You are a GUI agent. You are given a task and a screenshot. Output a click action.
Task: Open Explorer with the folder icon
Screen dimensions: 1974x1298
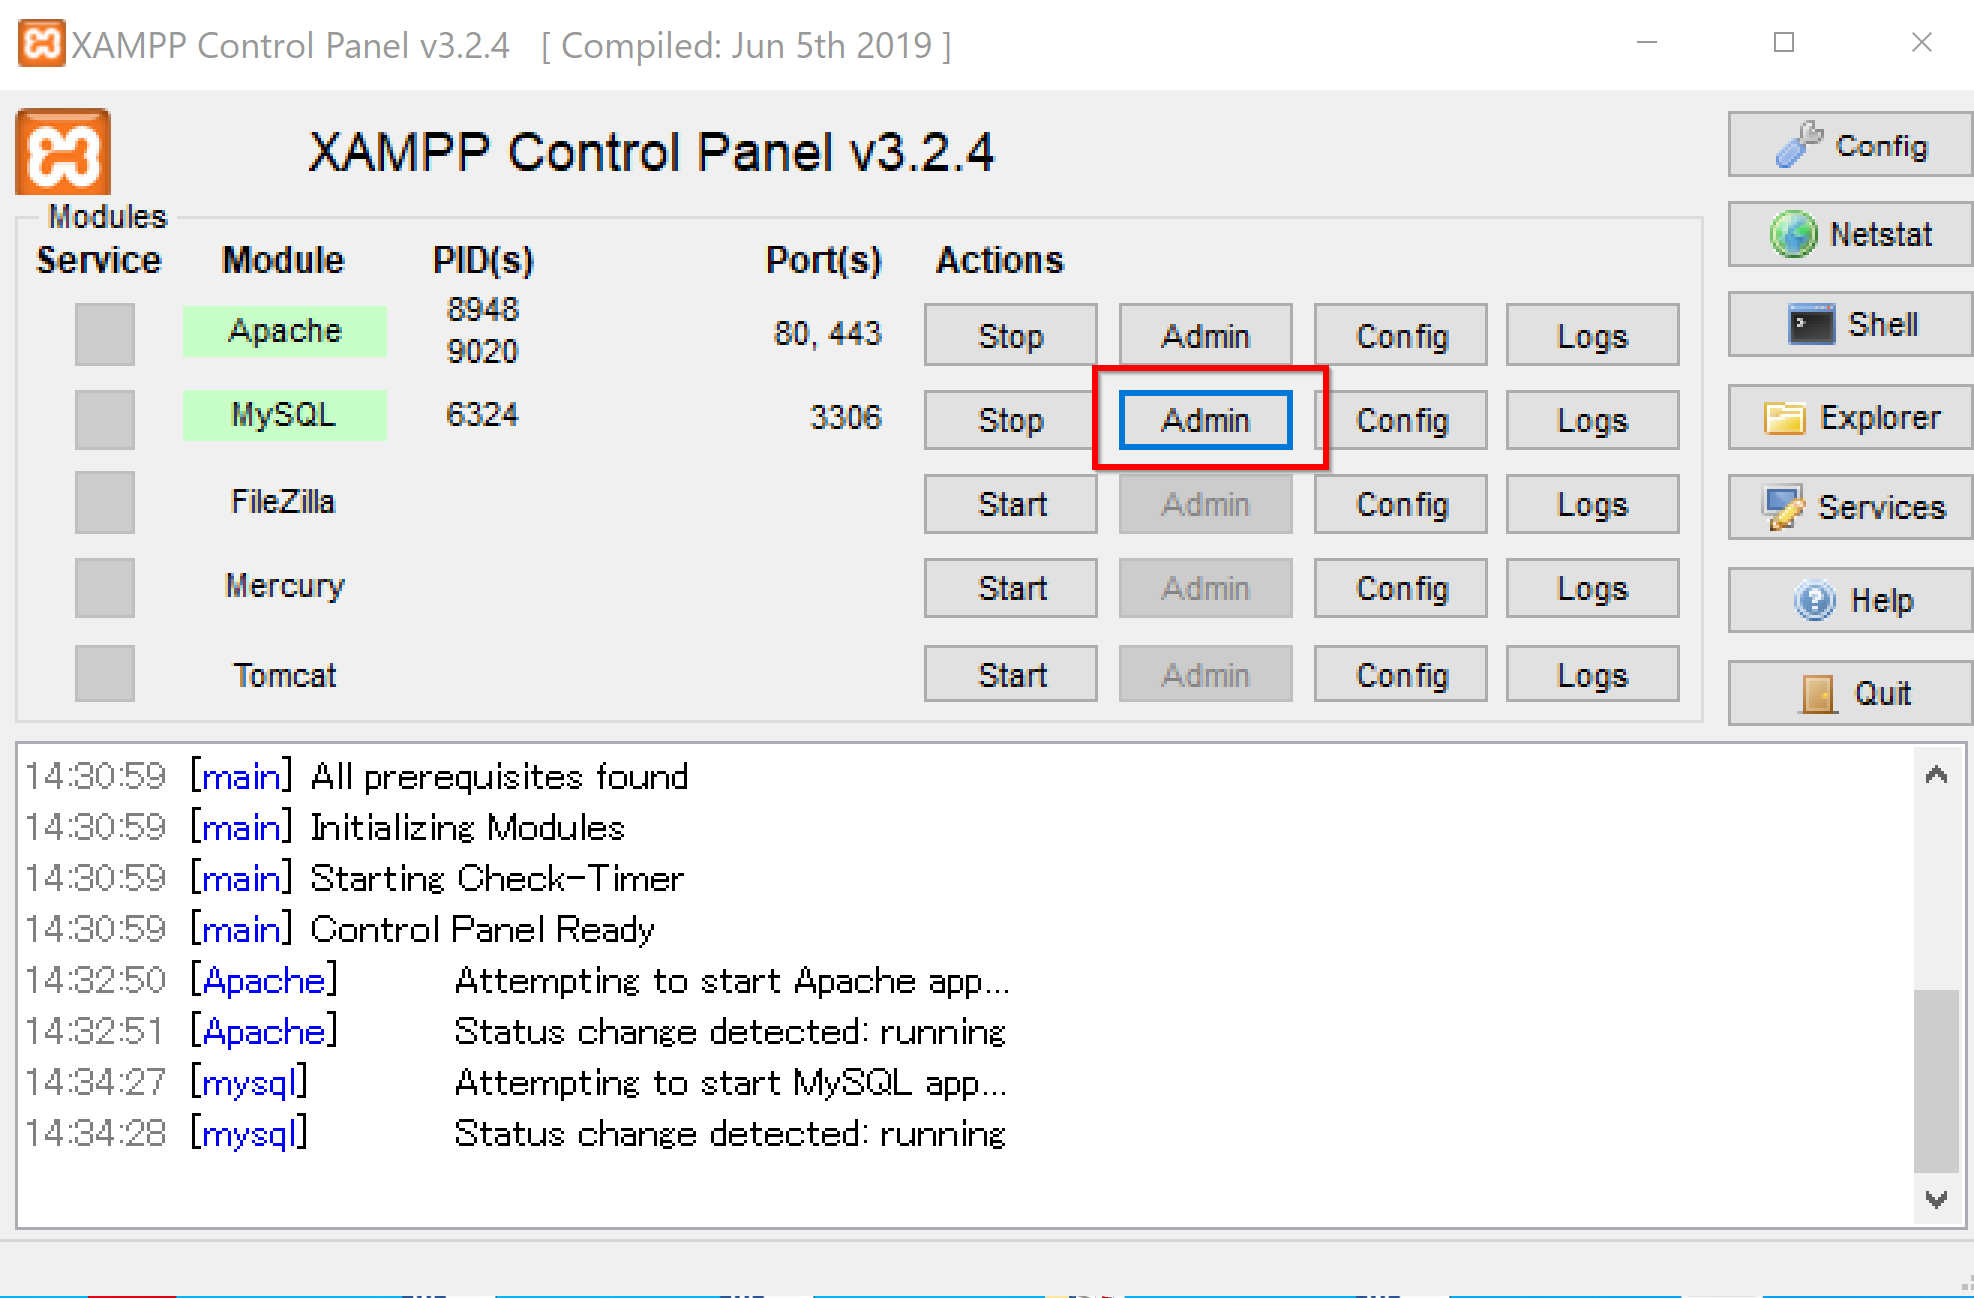(x=1850, y=417)
